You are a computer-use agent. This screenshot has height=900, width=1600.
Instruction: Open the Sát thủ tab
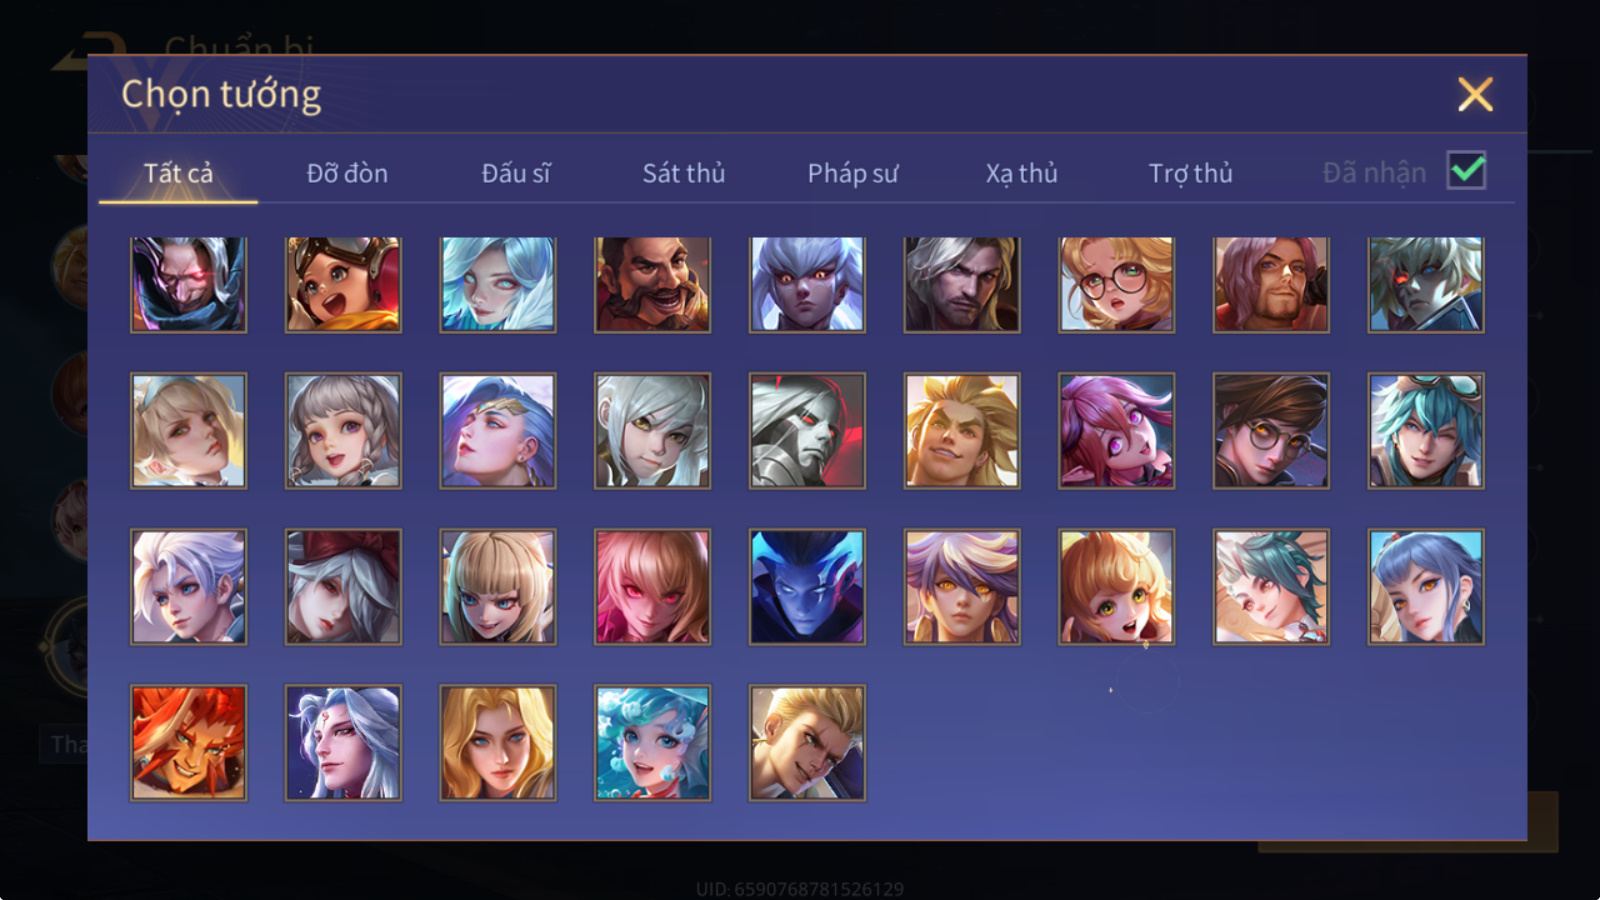683,173
